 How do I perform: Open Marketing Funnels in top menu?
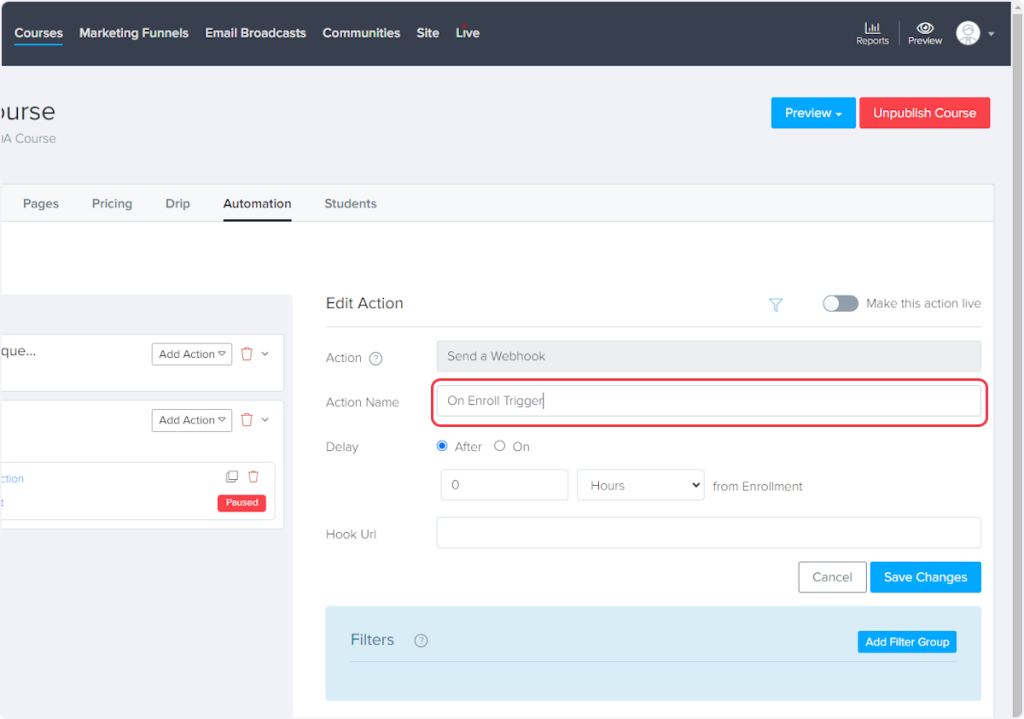pos(134,33)
